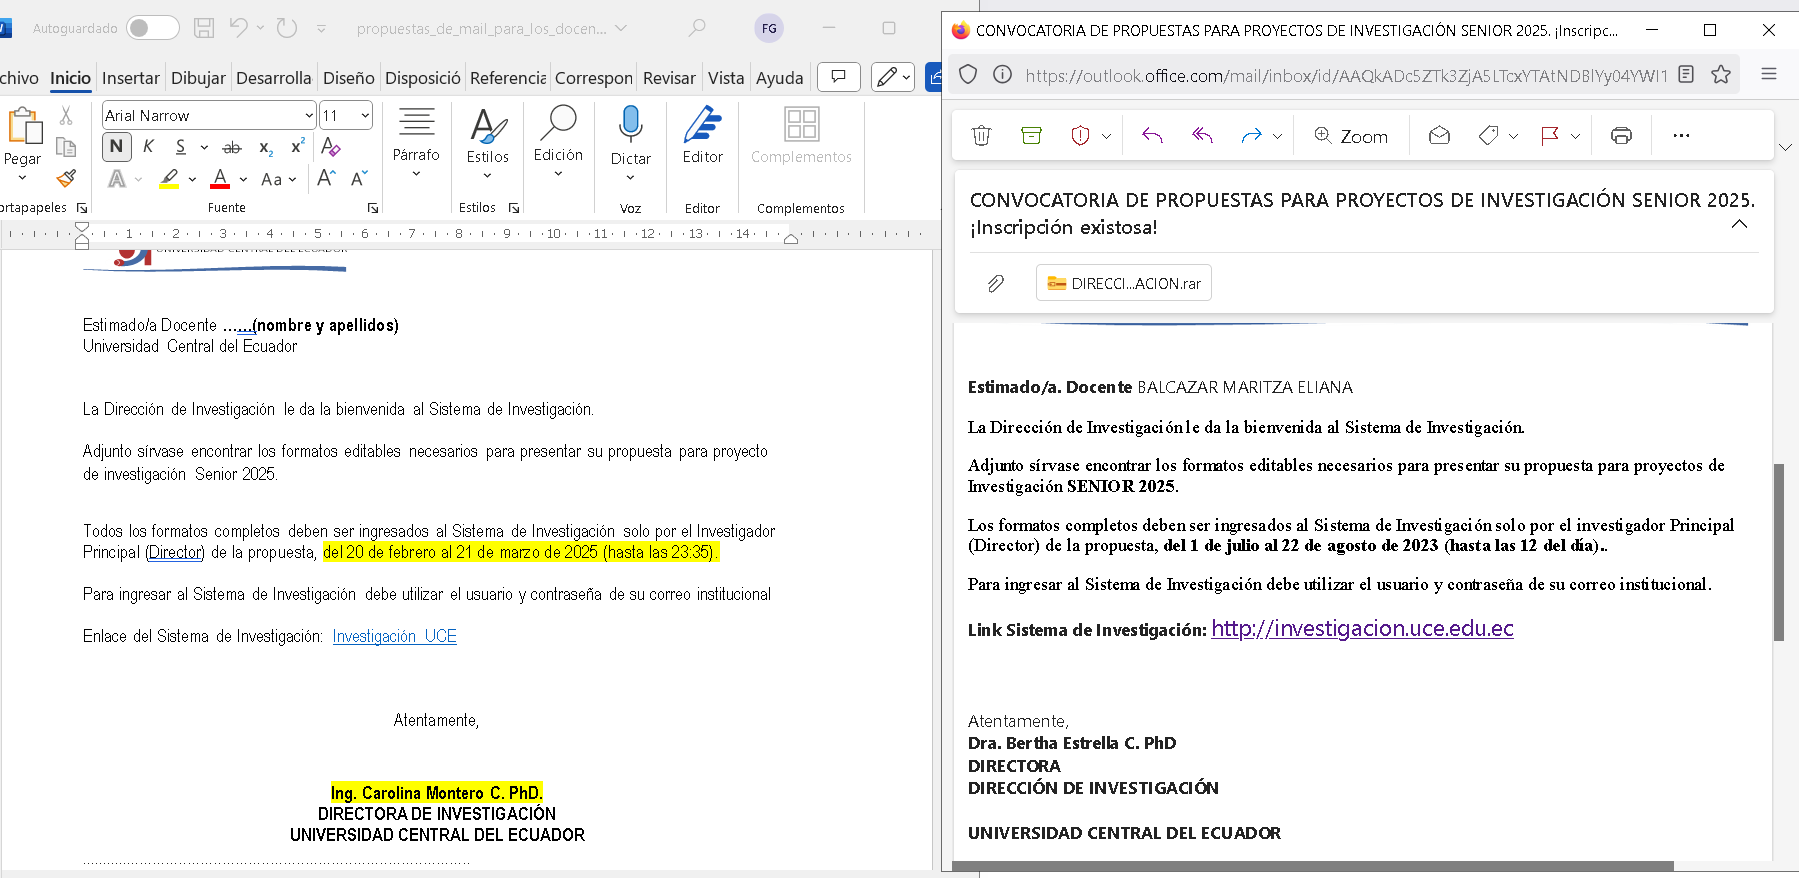This screenshot has height=878, width=1799.
Task: Select the Format Painter brush
Action: (66, 178)
